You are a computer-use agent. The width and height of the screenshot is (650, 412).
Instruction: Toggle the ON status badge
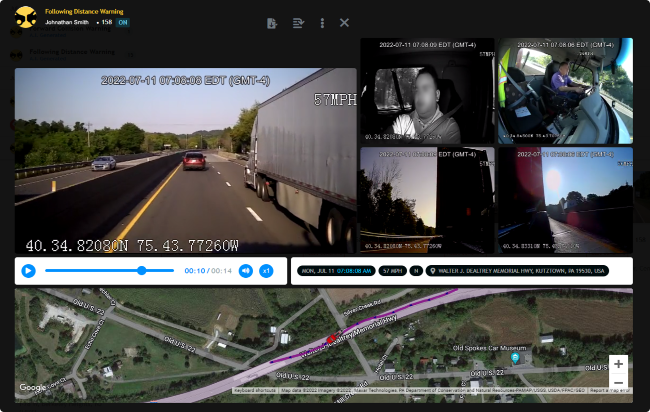point(123,21)
